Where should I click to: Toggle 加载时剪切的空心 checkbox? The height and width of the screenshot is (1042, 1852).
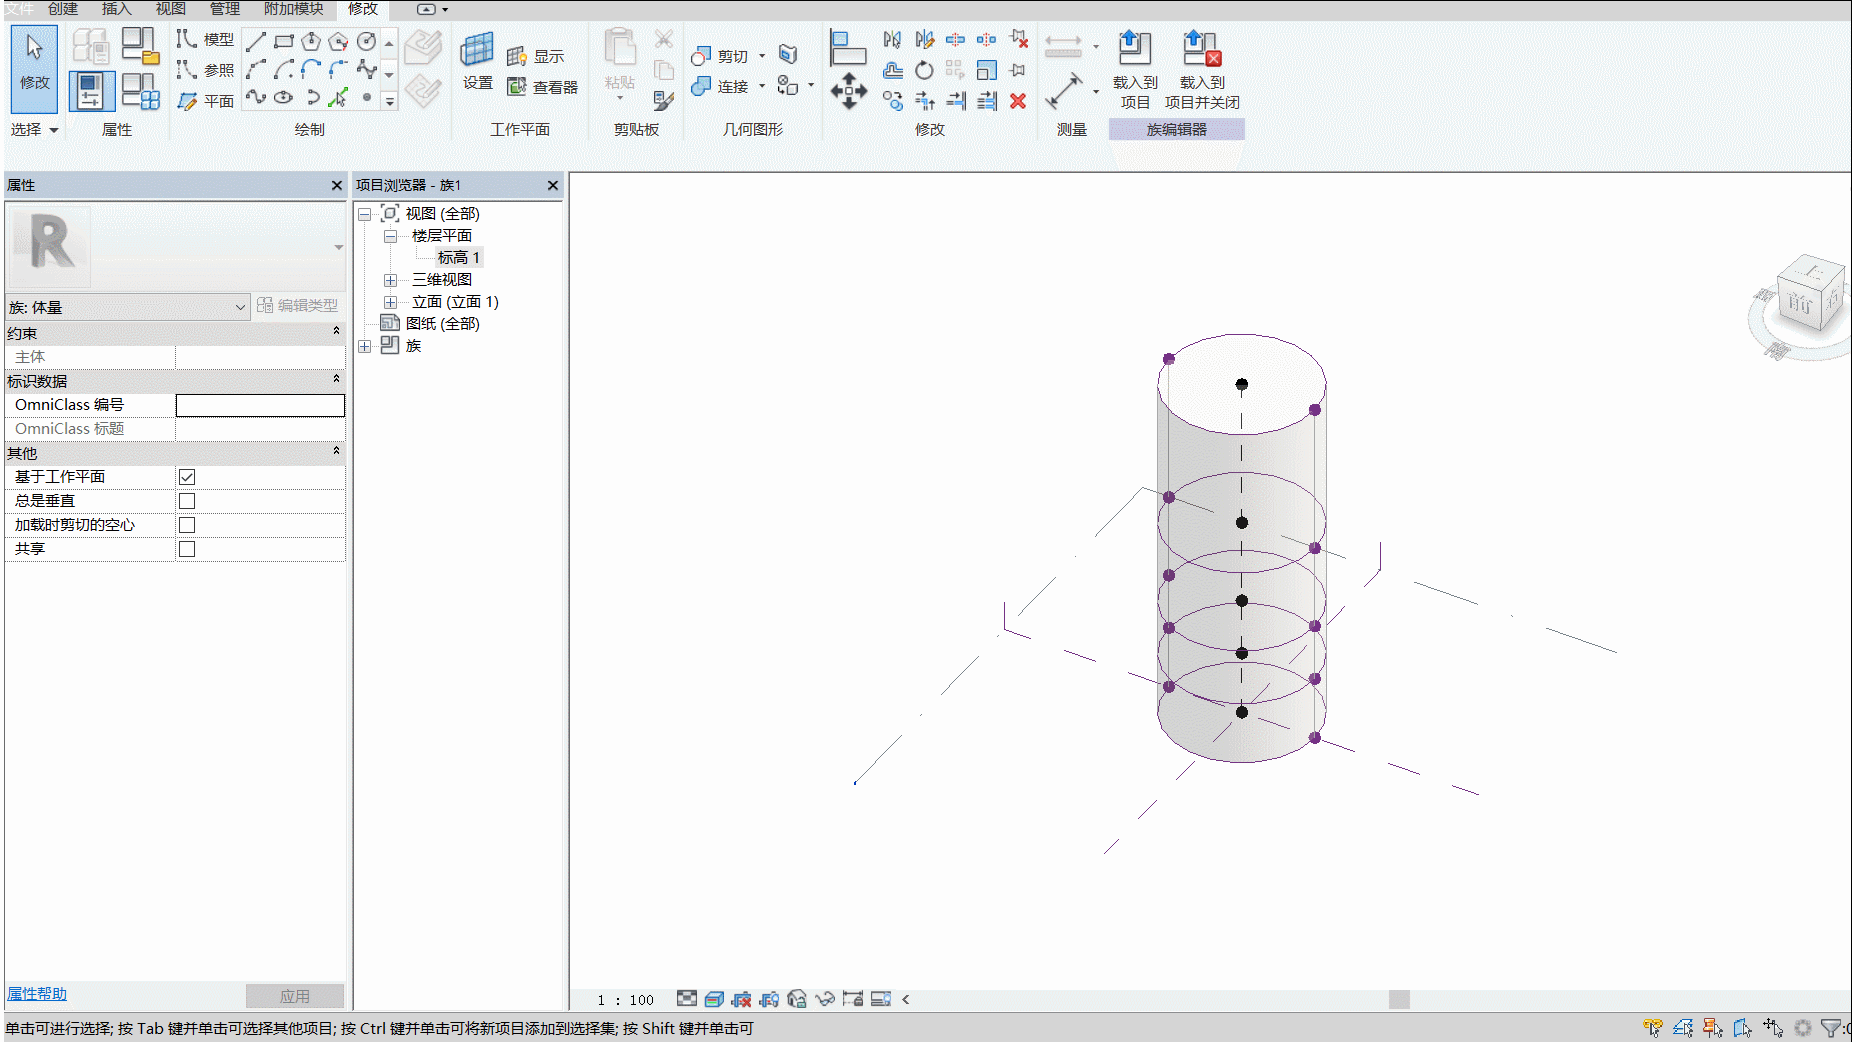tap(187, 525)
